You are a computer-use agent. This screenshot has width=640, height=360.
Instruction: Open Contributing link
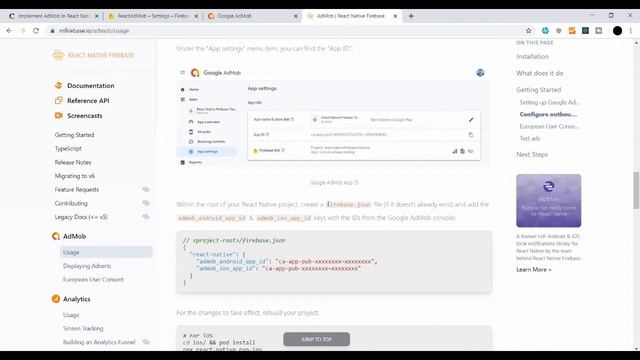click(x=71, y=203)
